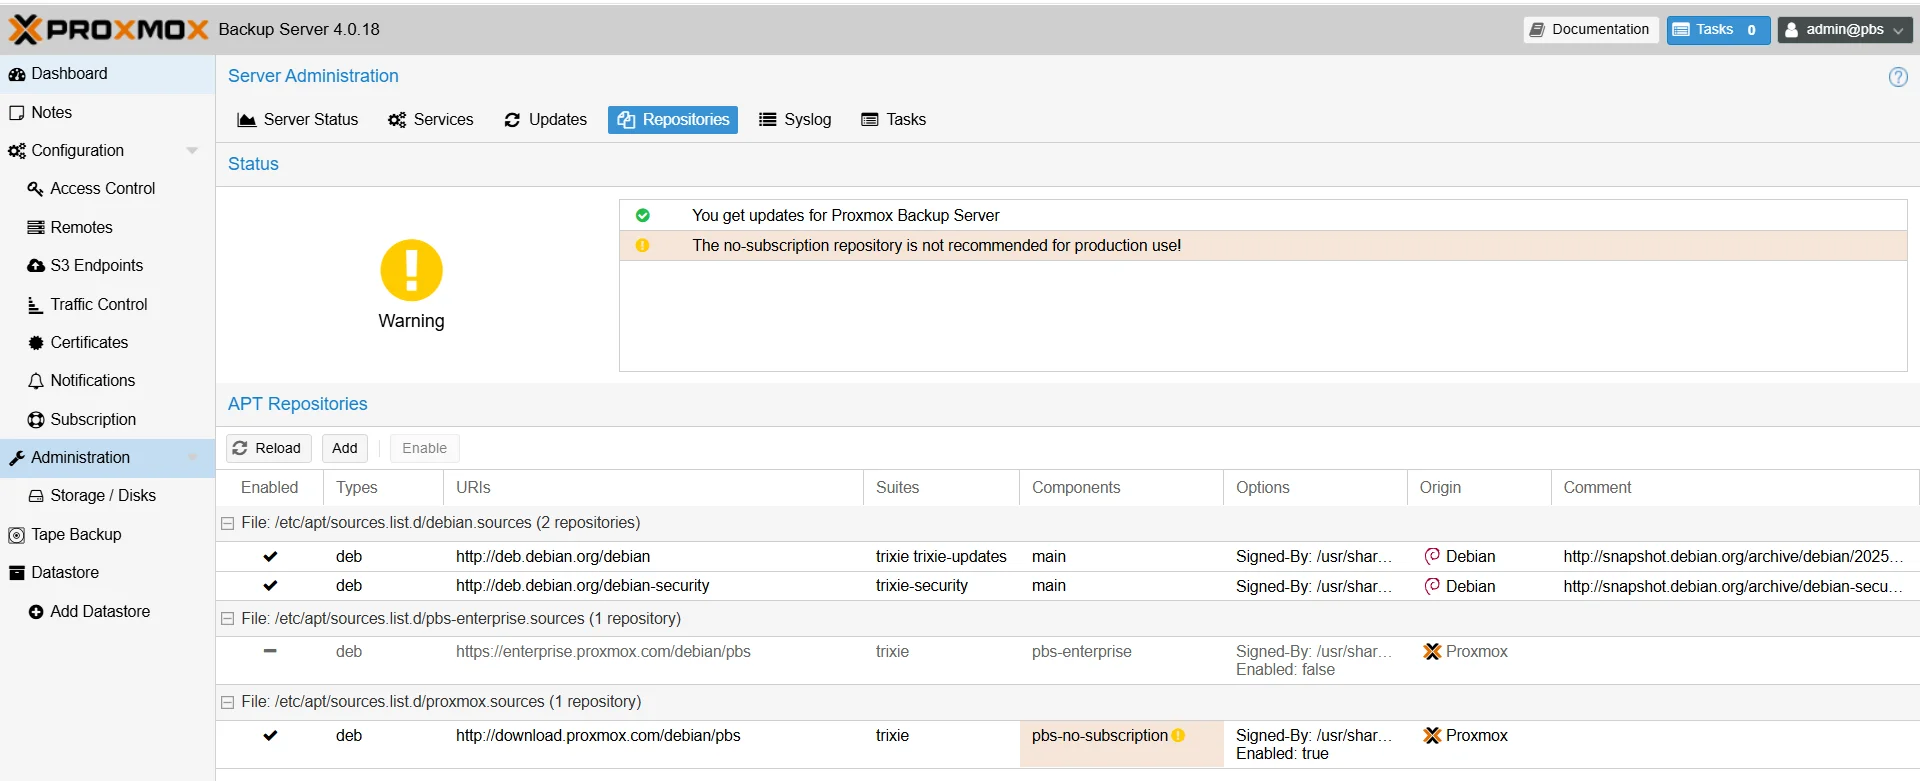Image resolution: width=1920 pixels, height=781 pixels.
Task: Click the warning icon beside pbs-no-subscription
Action: (1178, 735)
